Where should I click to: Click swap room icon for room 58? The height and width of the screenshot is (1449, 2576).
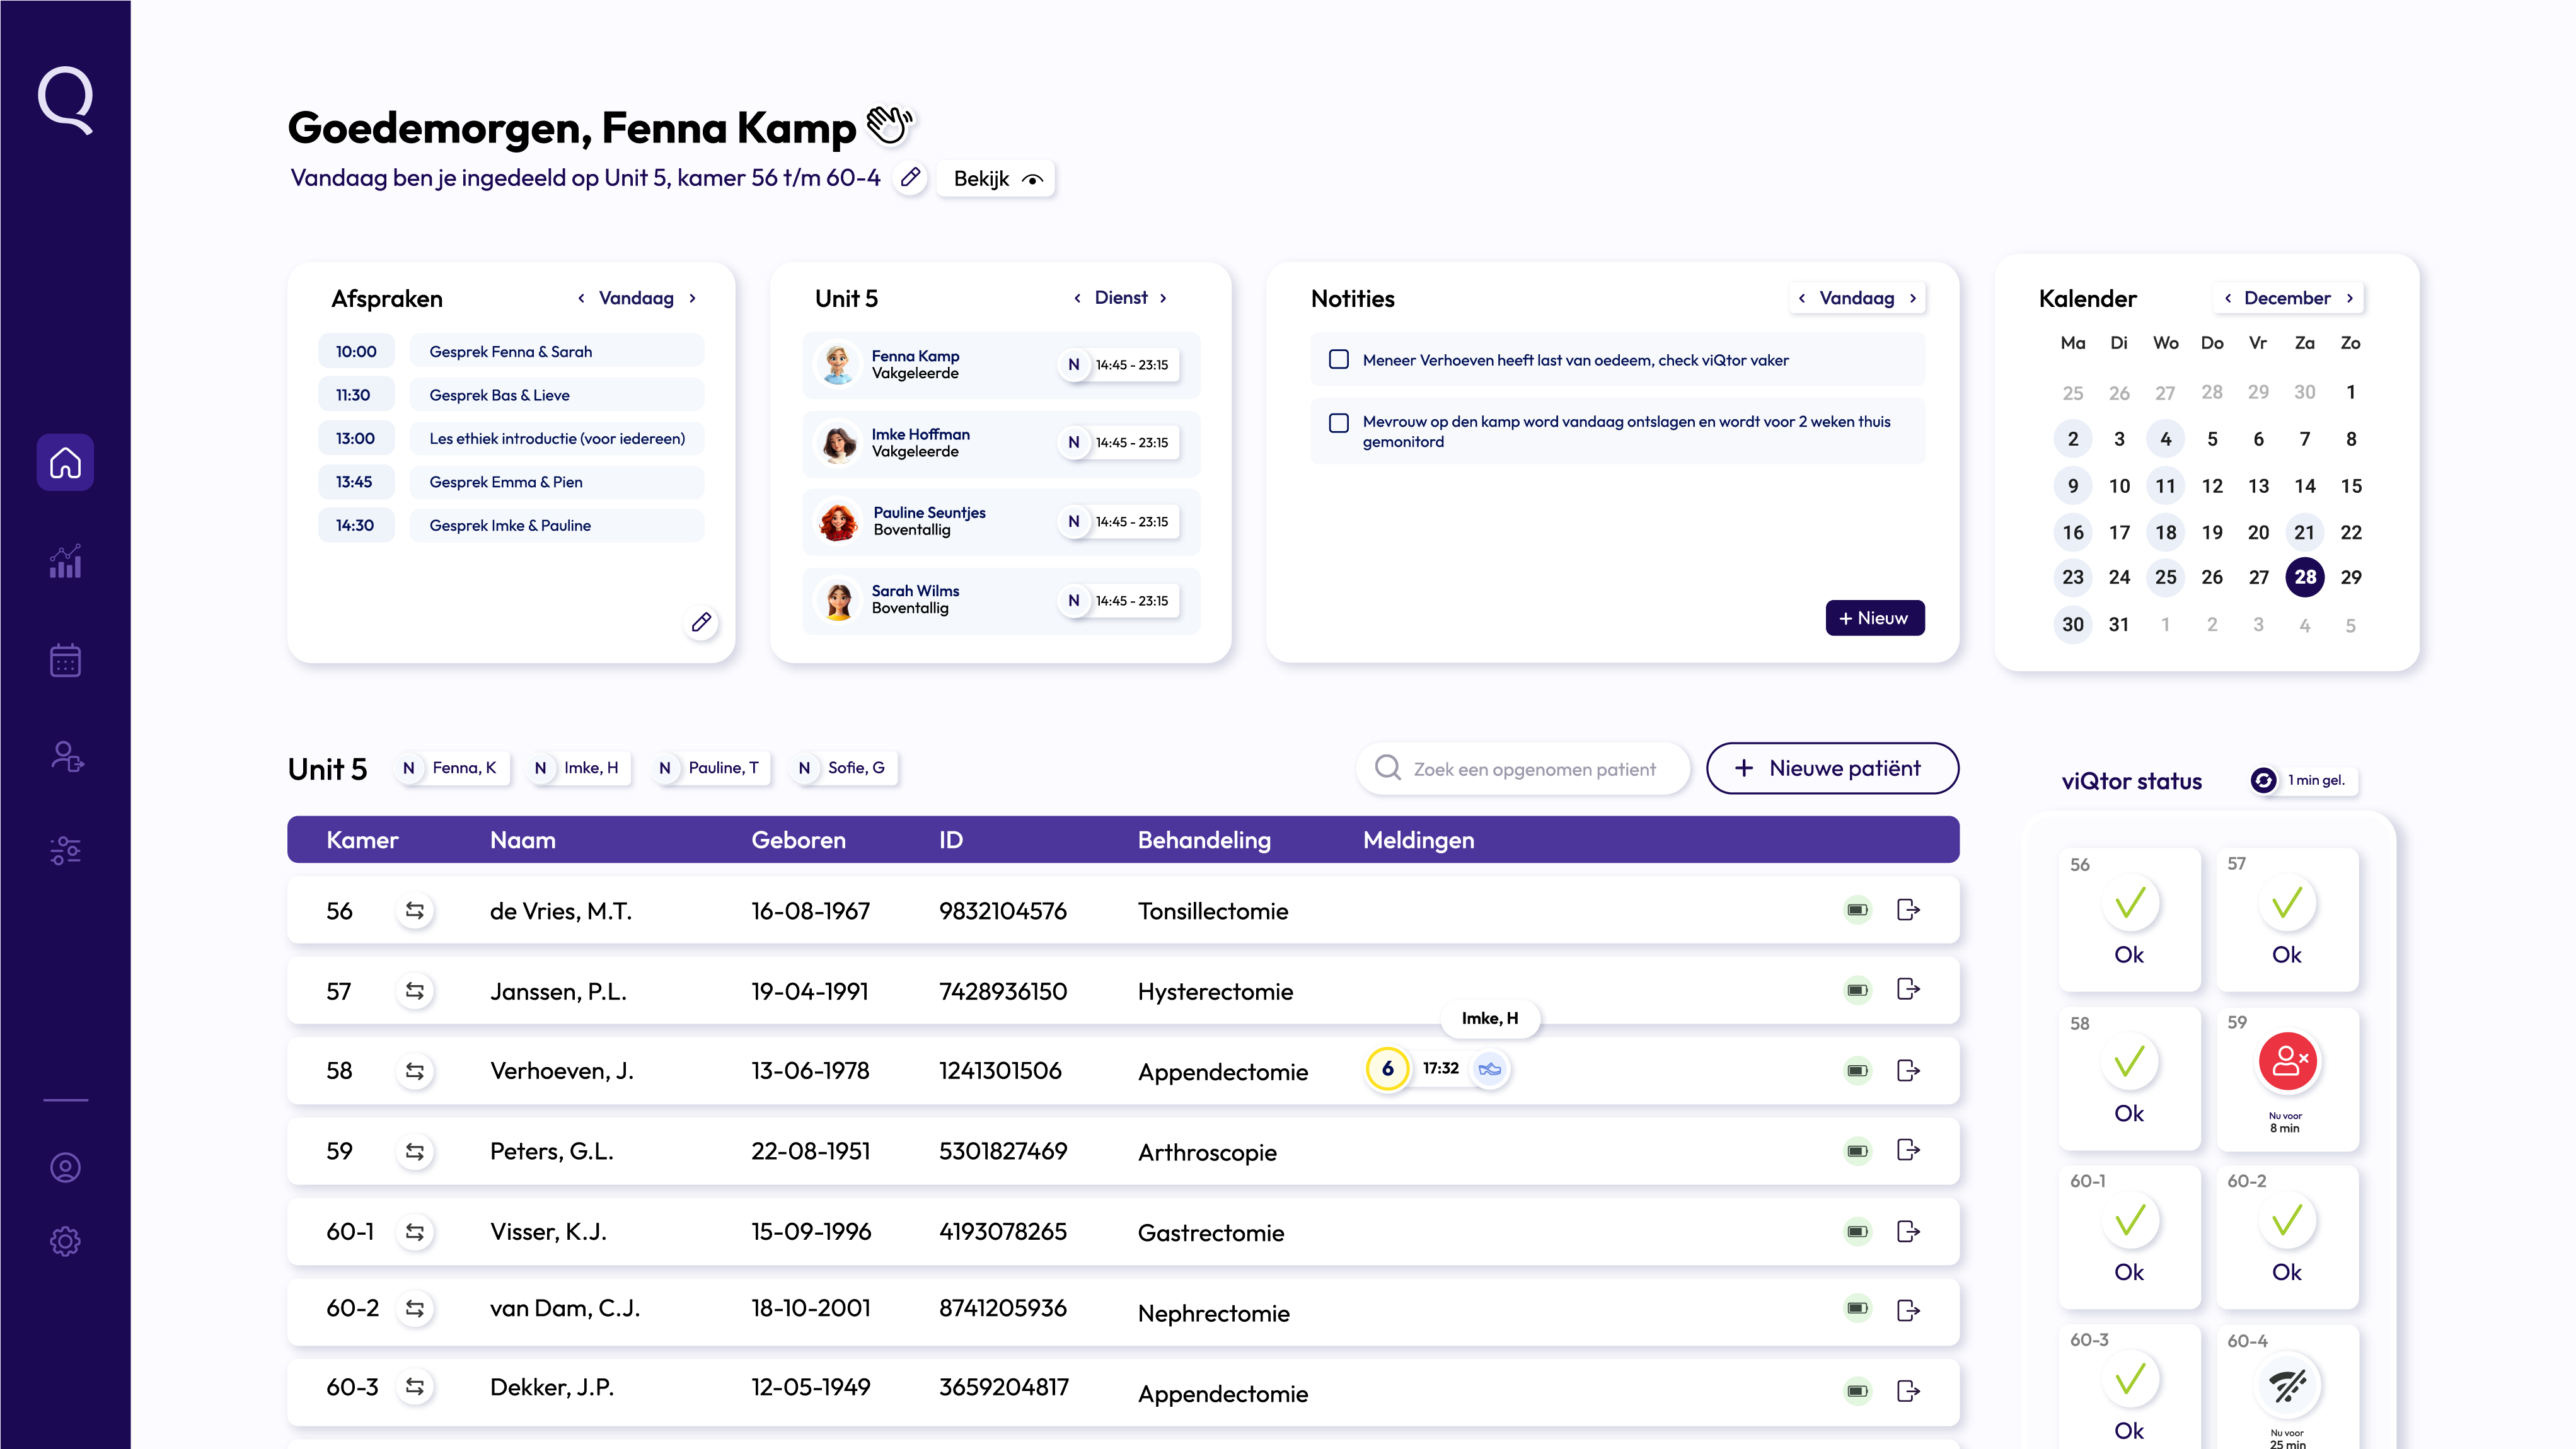coord(414,1071)
